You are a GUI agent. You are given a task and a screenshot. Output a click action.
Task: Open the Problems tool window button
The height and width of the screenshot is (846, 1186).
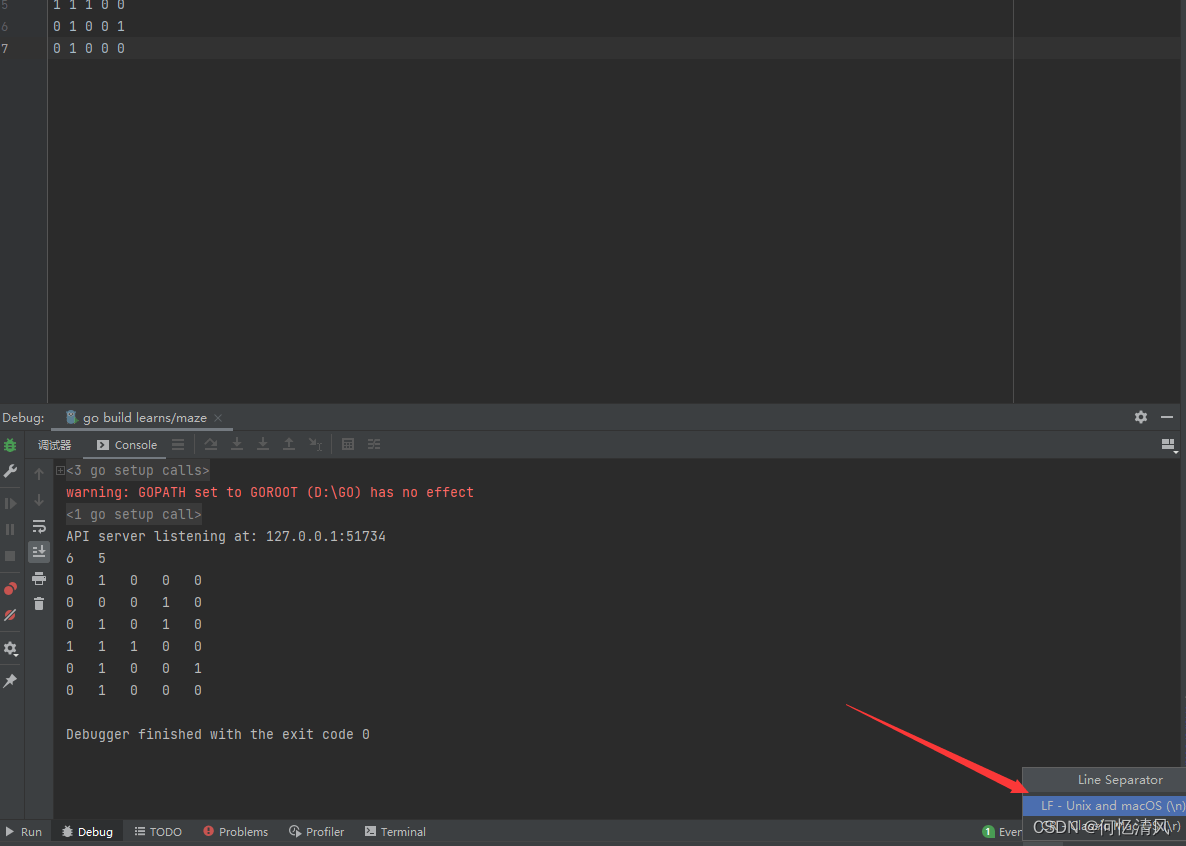coord(235,832)
